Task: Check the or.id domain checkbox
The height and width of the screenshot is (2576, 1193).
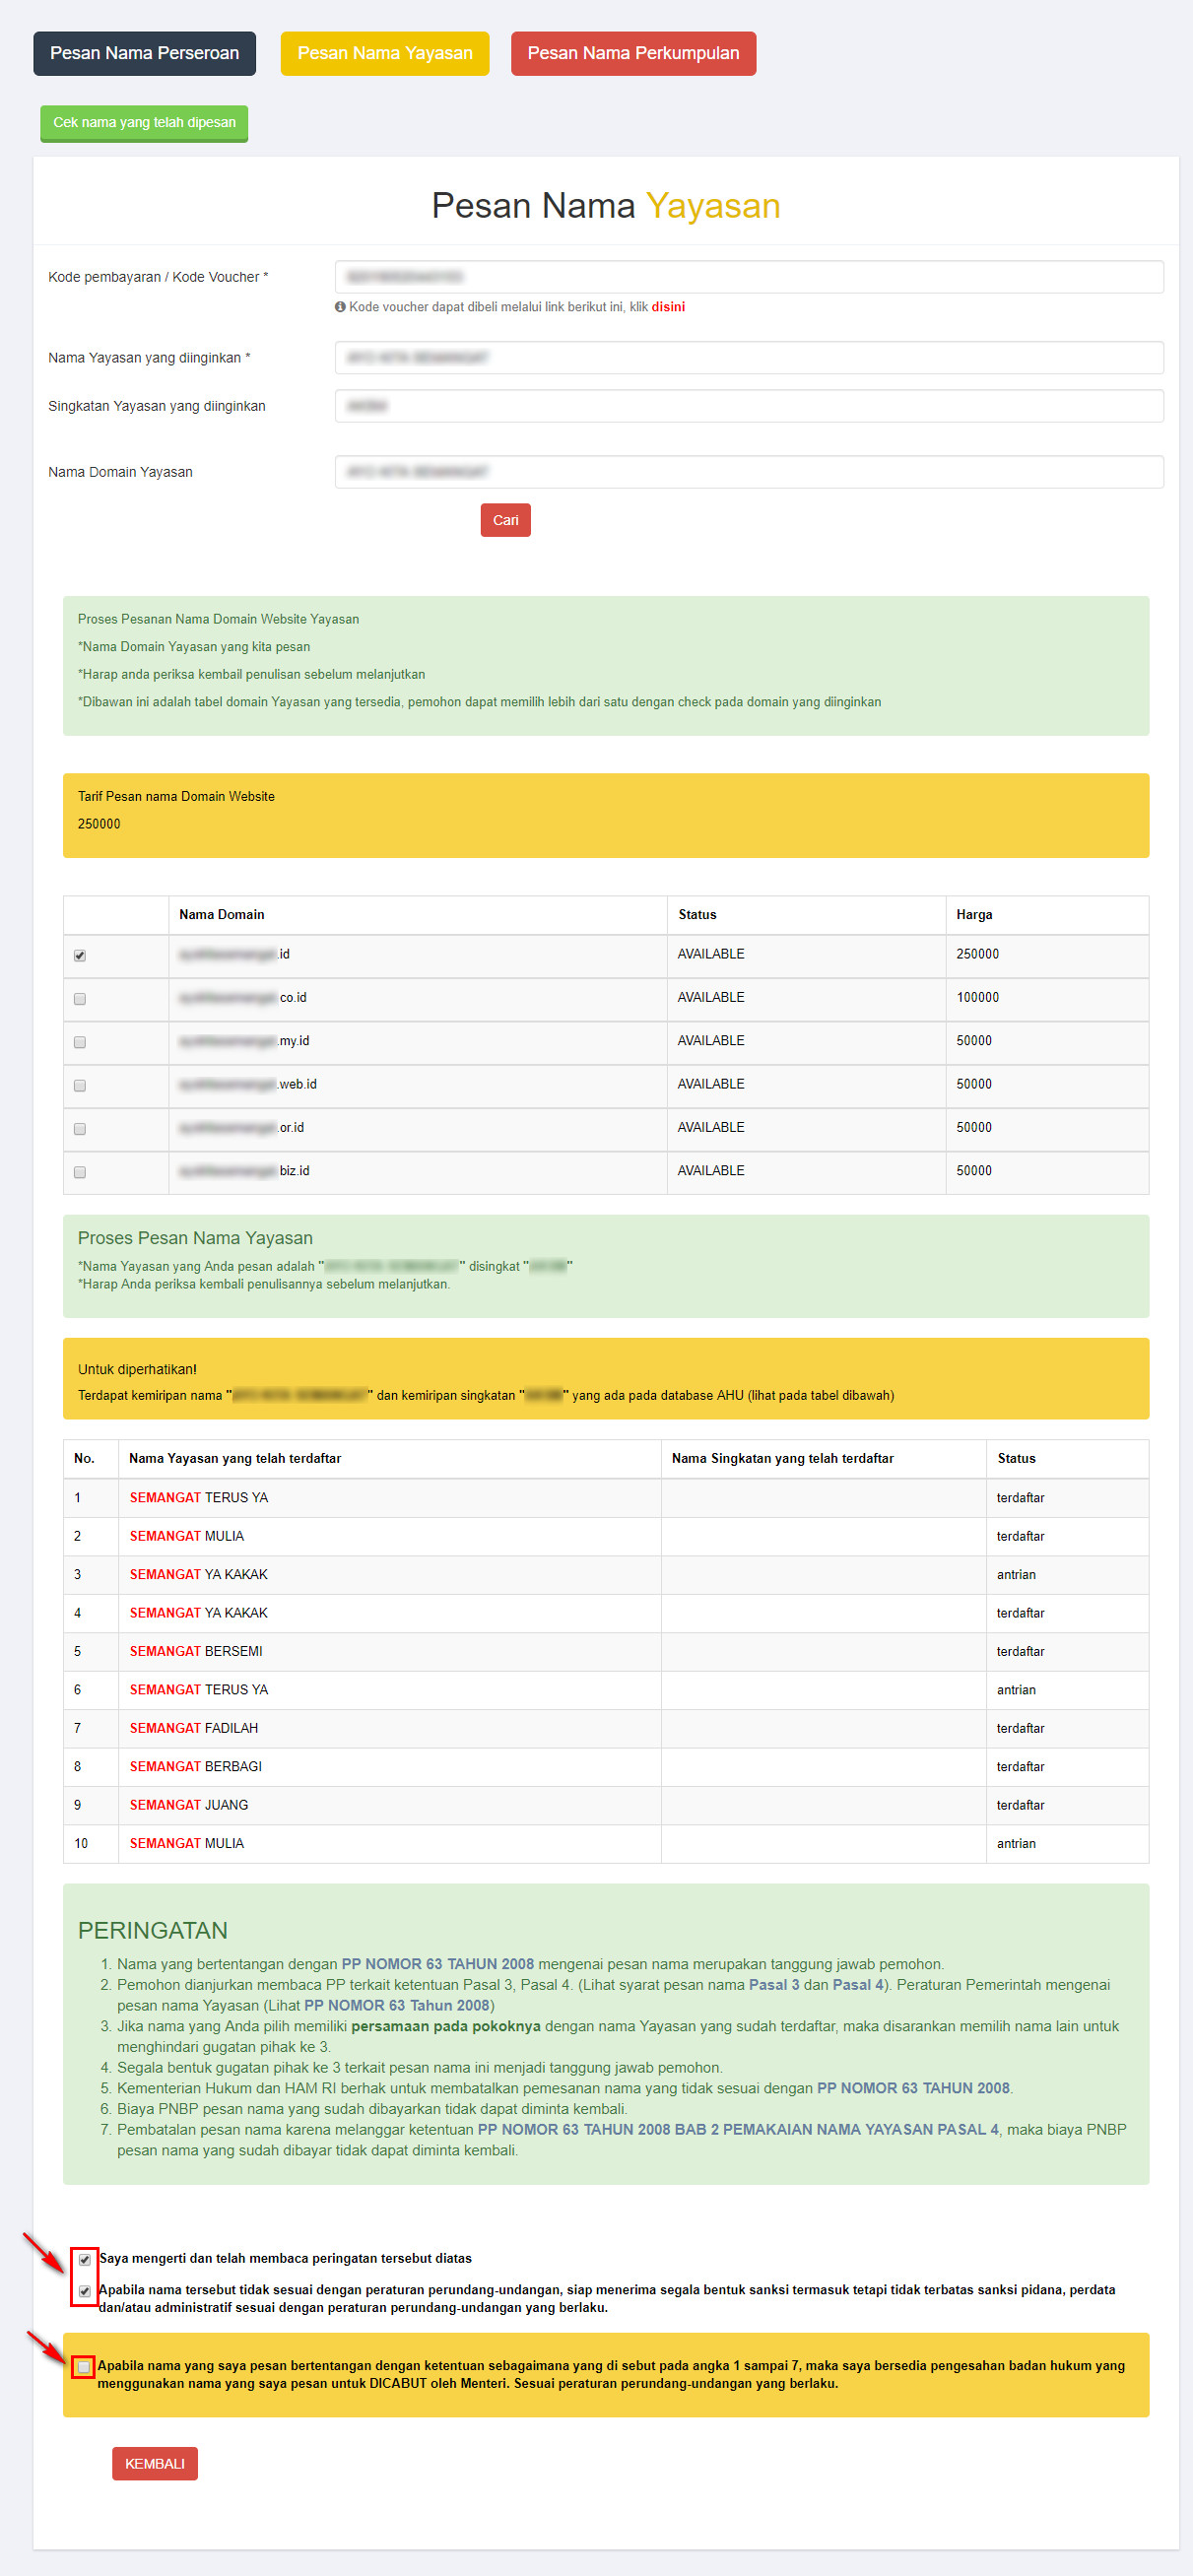Action: point(80,1128)
